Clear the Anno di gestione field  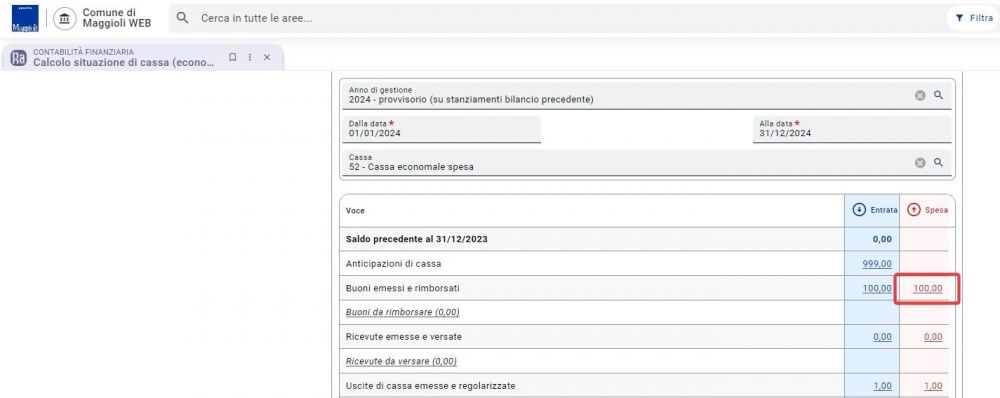pyautogui.click(x=920, y=95)
